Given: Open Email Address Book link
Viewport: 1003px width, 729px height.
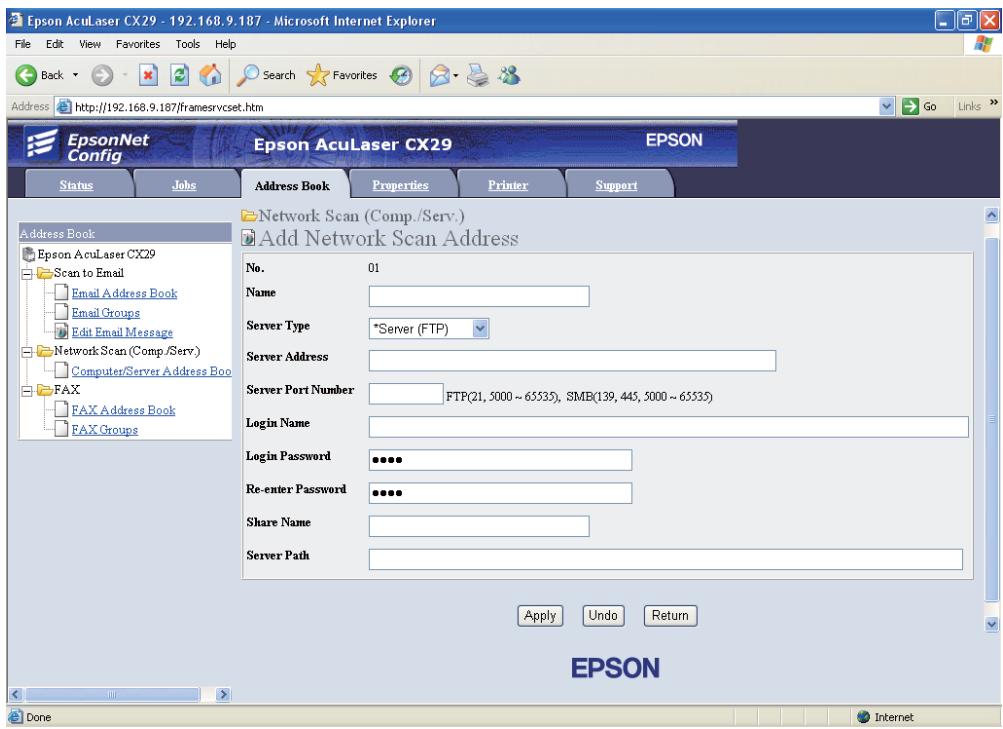Looking at the screenshot, I should (124, 294).
